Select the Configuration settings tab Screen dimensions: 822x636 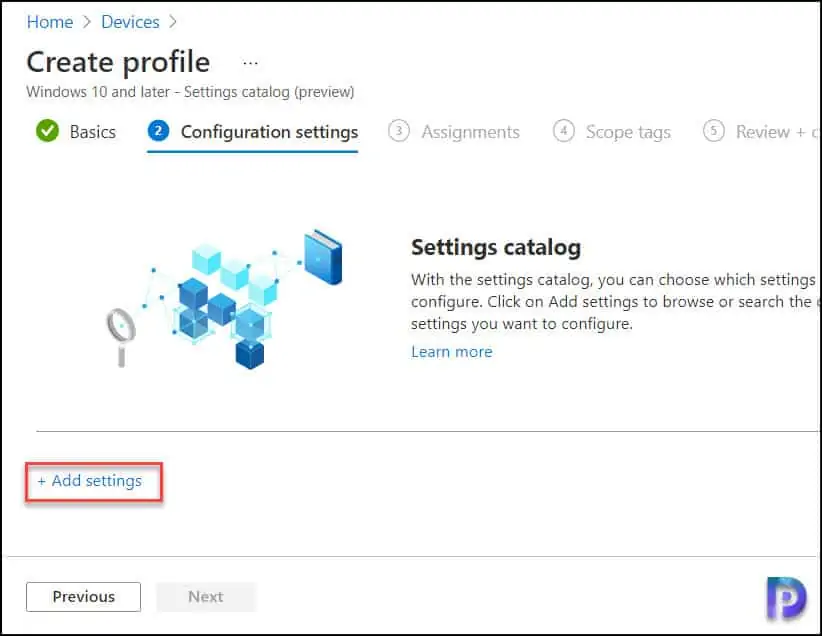253,132
